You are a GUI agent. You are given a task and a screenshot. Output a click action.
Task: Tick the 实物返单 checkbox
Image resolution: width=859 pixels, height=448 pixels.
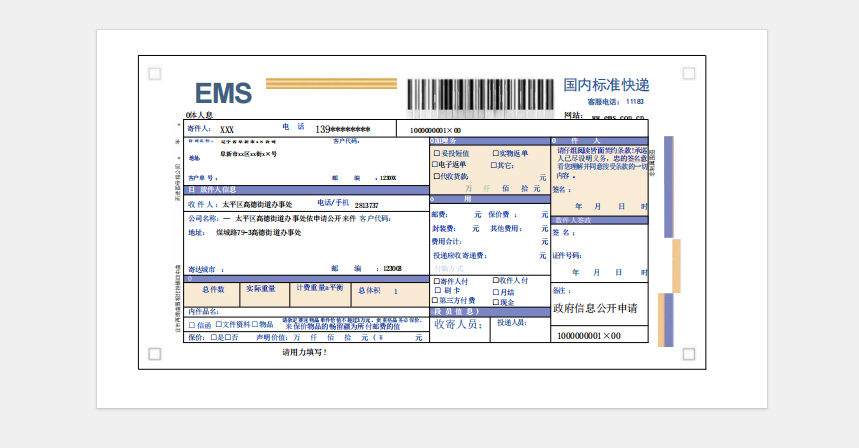pyautogui.click(x=495, y=153)
